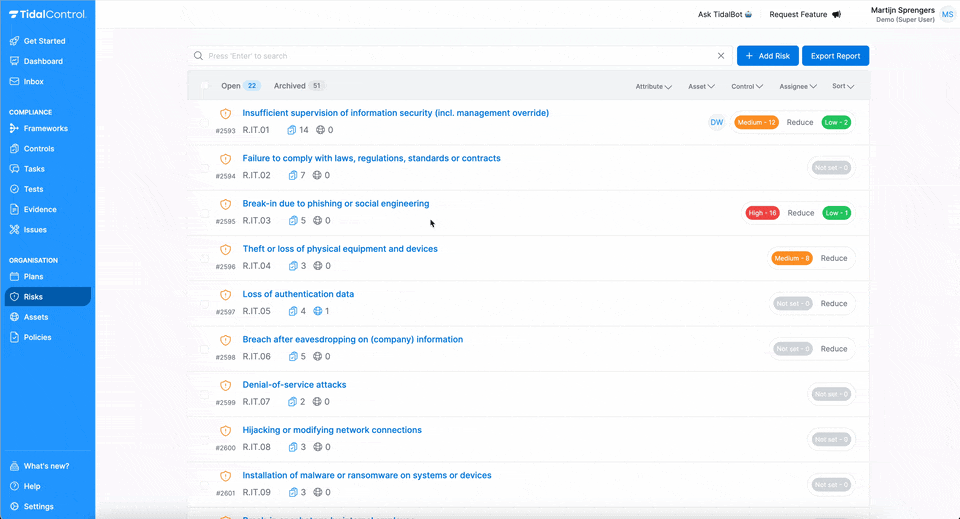This screenshot has height=519, width=960.
Task: Click linked assets globe icon on R.IT.05
Action: [317, 311]
